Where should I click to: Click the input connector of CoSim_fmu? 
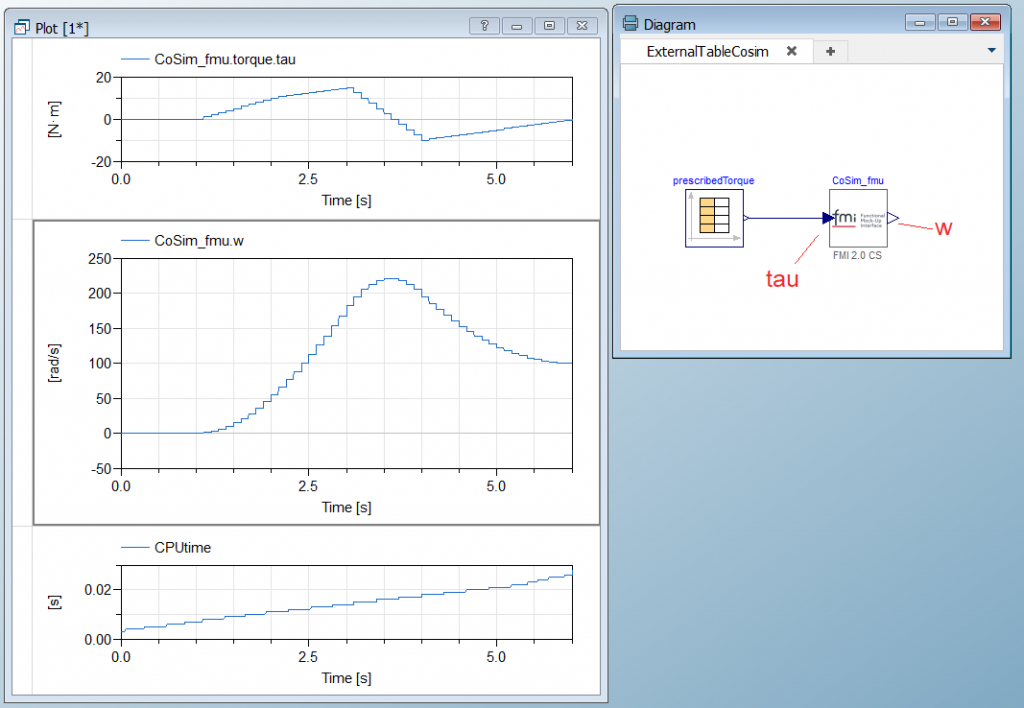click(x=828, y=218)
